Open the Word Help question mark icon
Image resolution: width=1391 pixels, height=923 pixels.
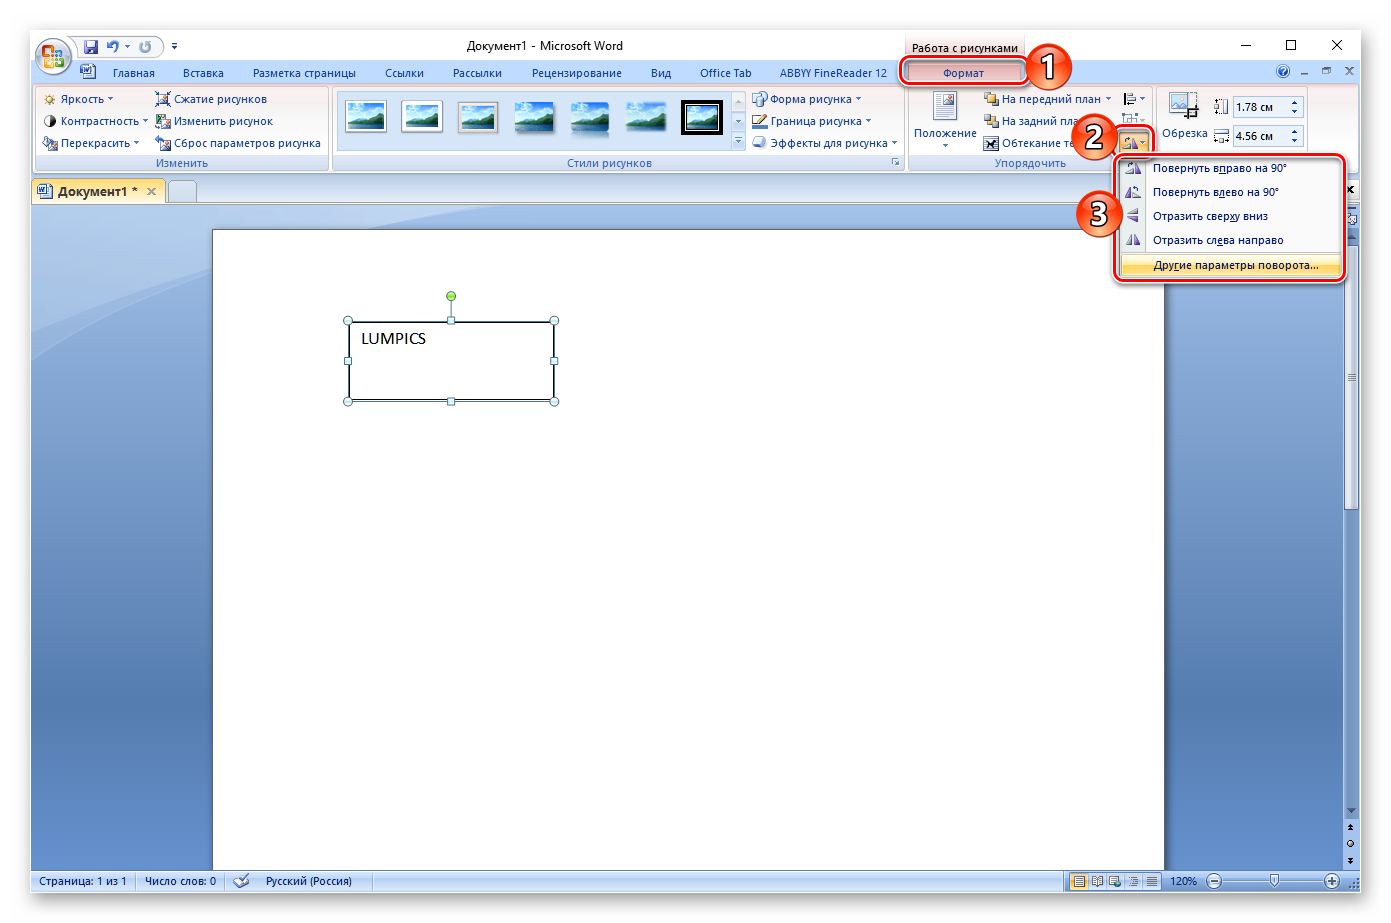click(x=1283, y=72)
